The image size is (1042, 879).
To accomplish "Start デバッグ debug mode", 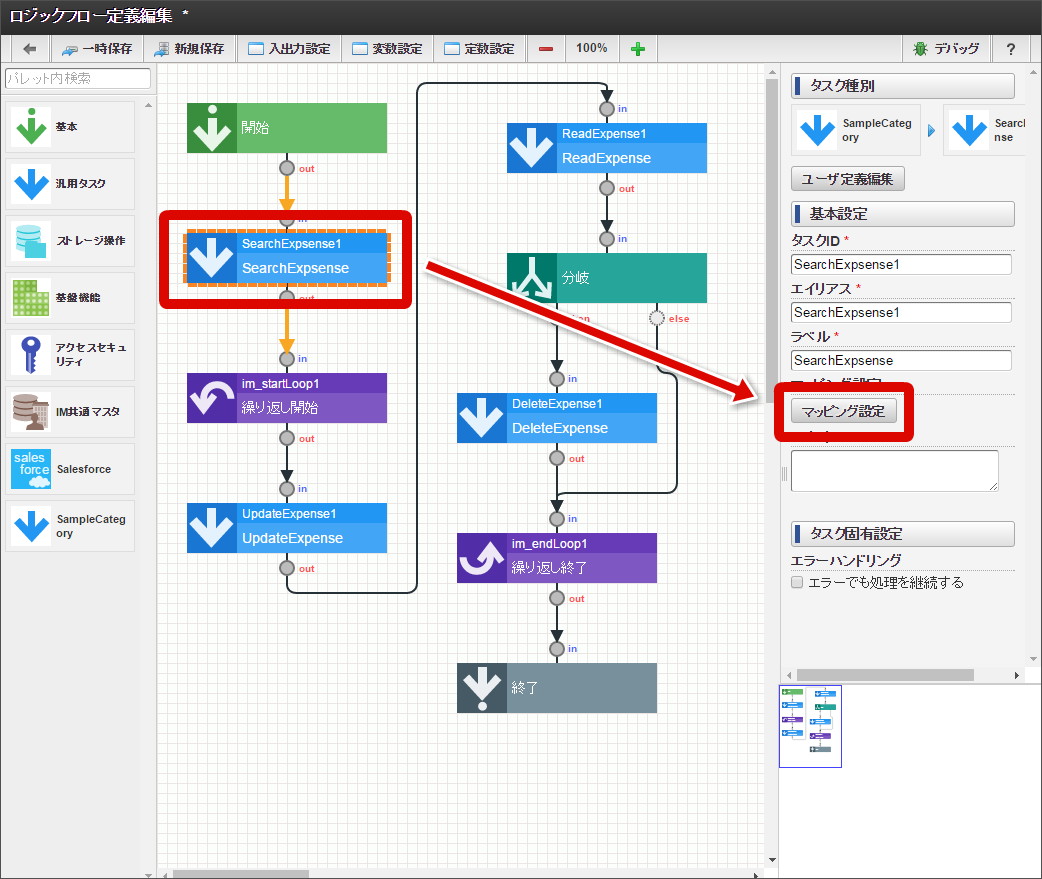I will coord(946,49).
